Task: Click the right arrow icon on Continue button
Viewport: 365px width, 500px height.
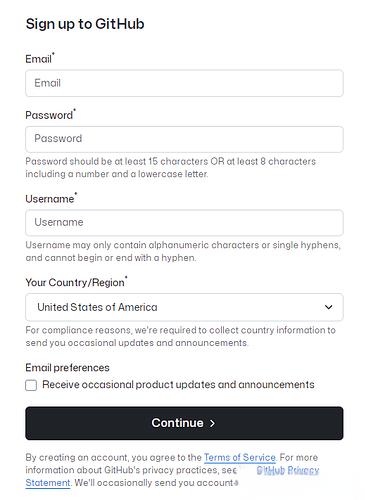Action: [212, 423]
